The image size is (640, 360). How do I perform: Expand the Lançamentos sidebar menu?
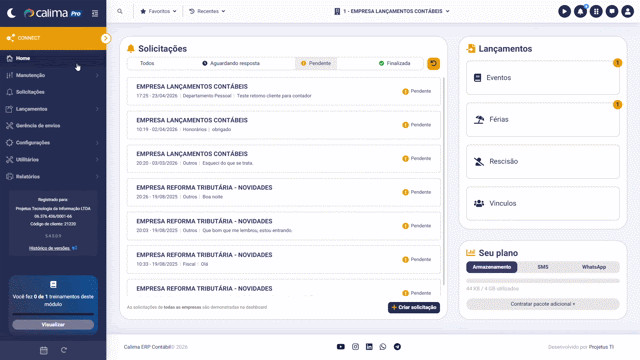click(53, 109)
